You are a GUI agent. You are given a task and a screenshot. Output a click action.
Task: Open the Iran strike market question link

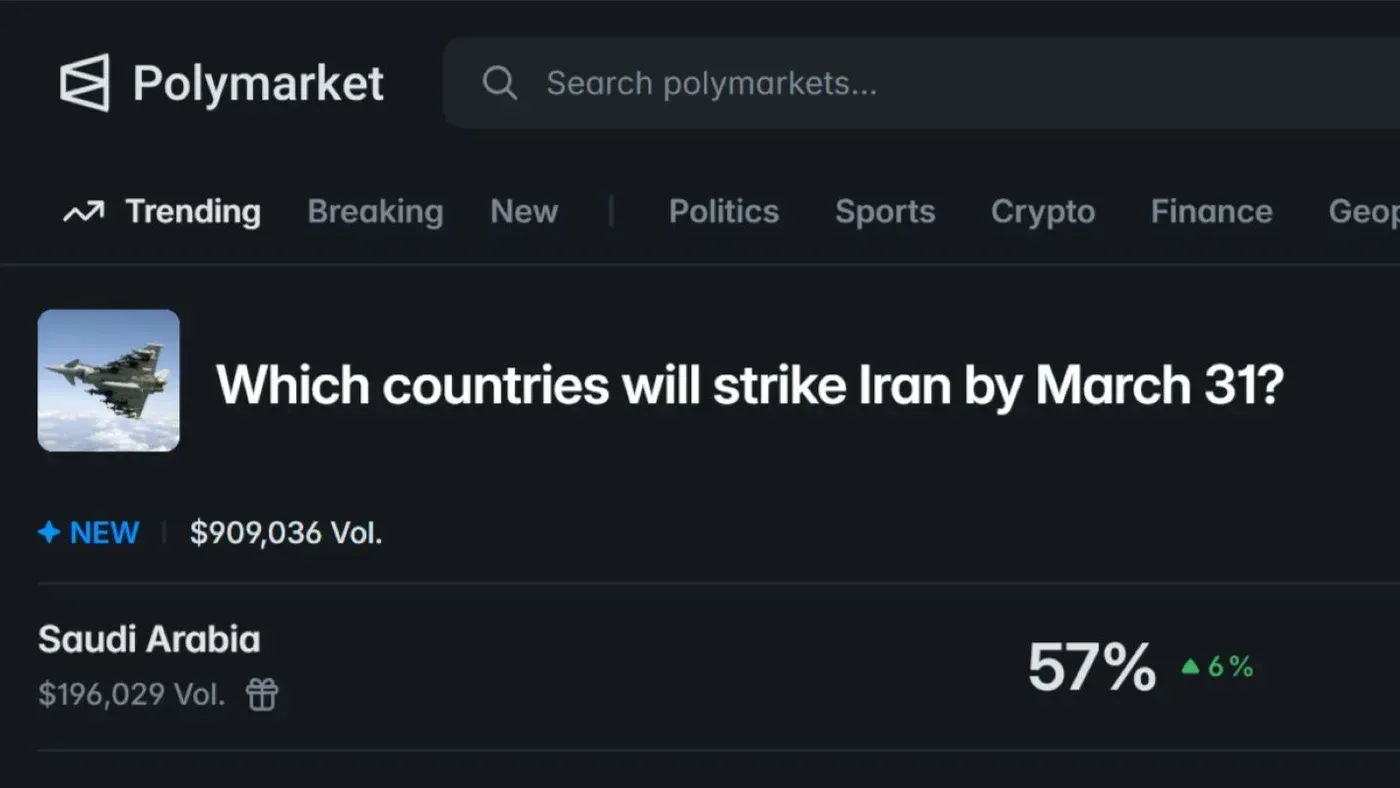pos(751,383)
